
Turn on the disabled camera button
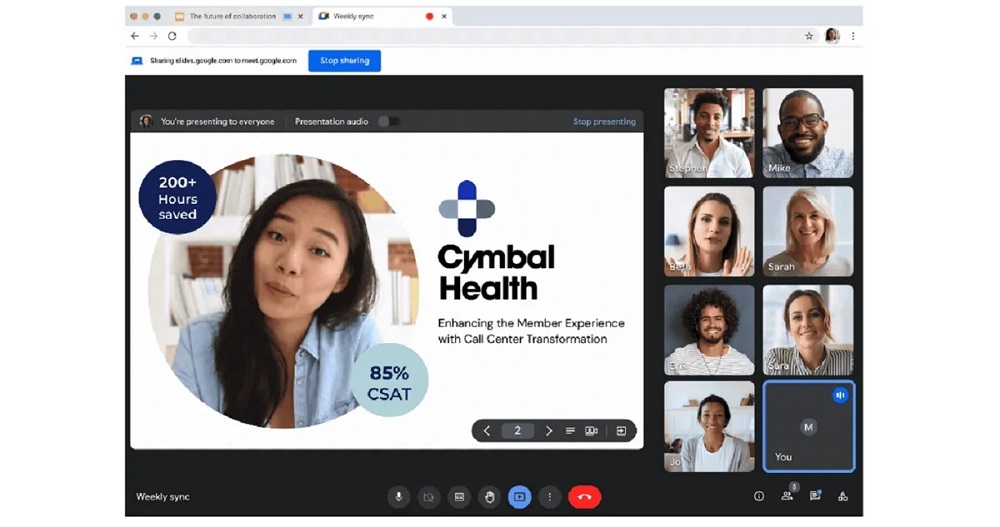click(429, 496)
